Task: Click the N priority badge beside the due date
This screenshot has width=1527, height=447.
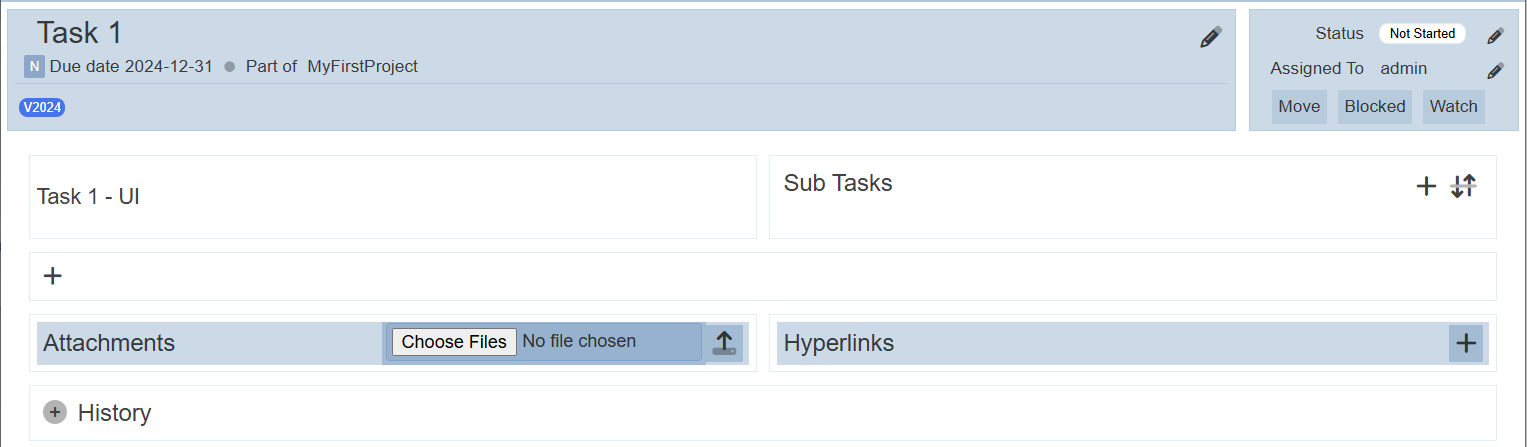Action: point(34,67)
